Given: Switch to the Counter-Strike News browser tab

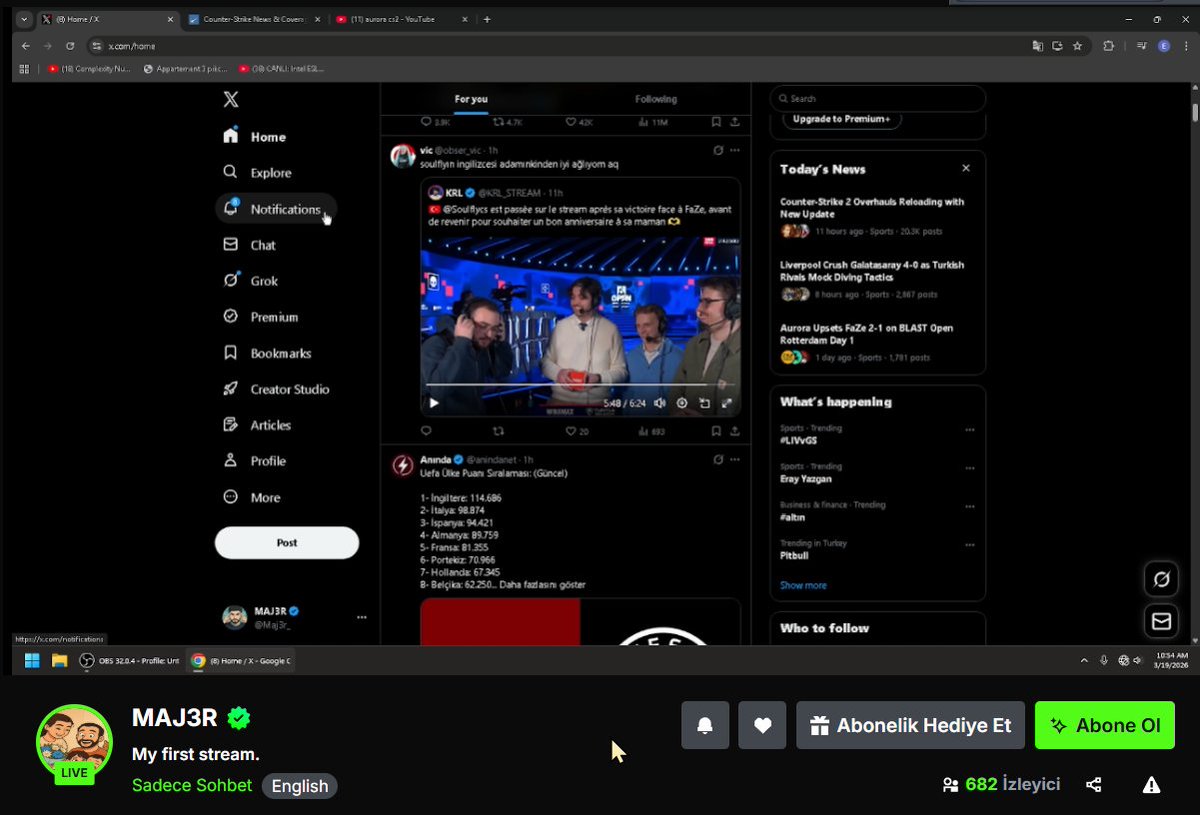Looking at the screenshot, I should pos(255,19).
